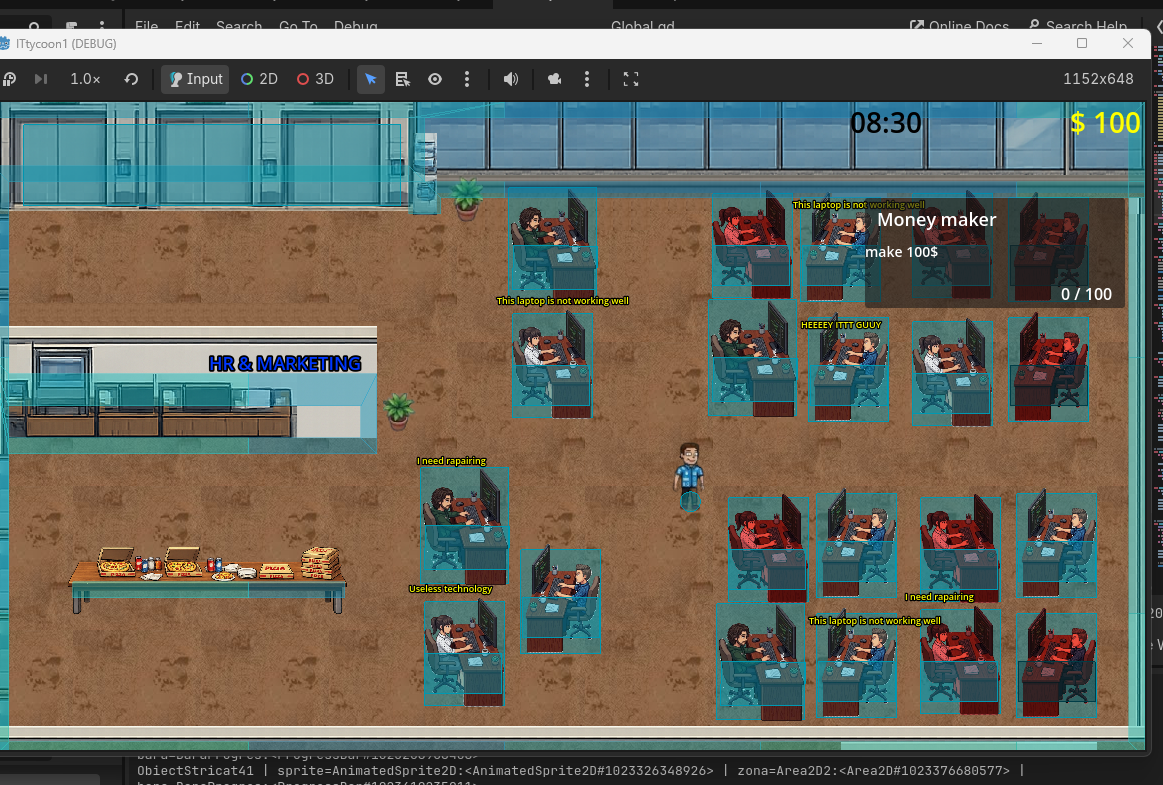Toggle the Input mode button
Viewport: 1163px width, 785px height.
tap(196, 79)
